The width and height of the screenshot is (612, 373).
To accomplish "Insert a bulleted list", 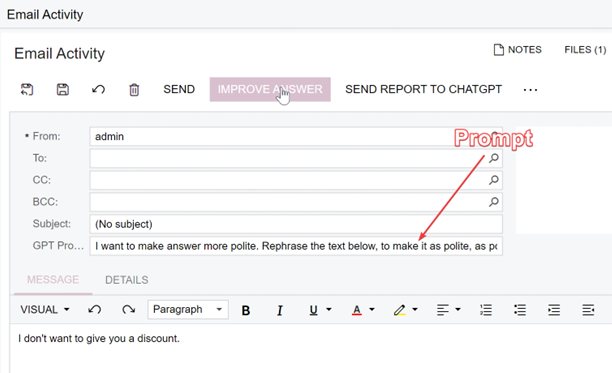I will 520,310.
